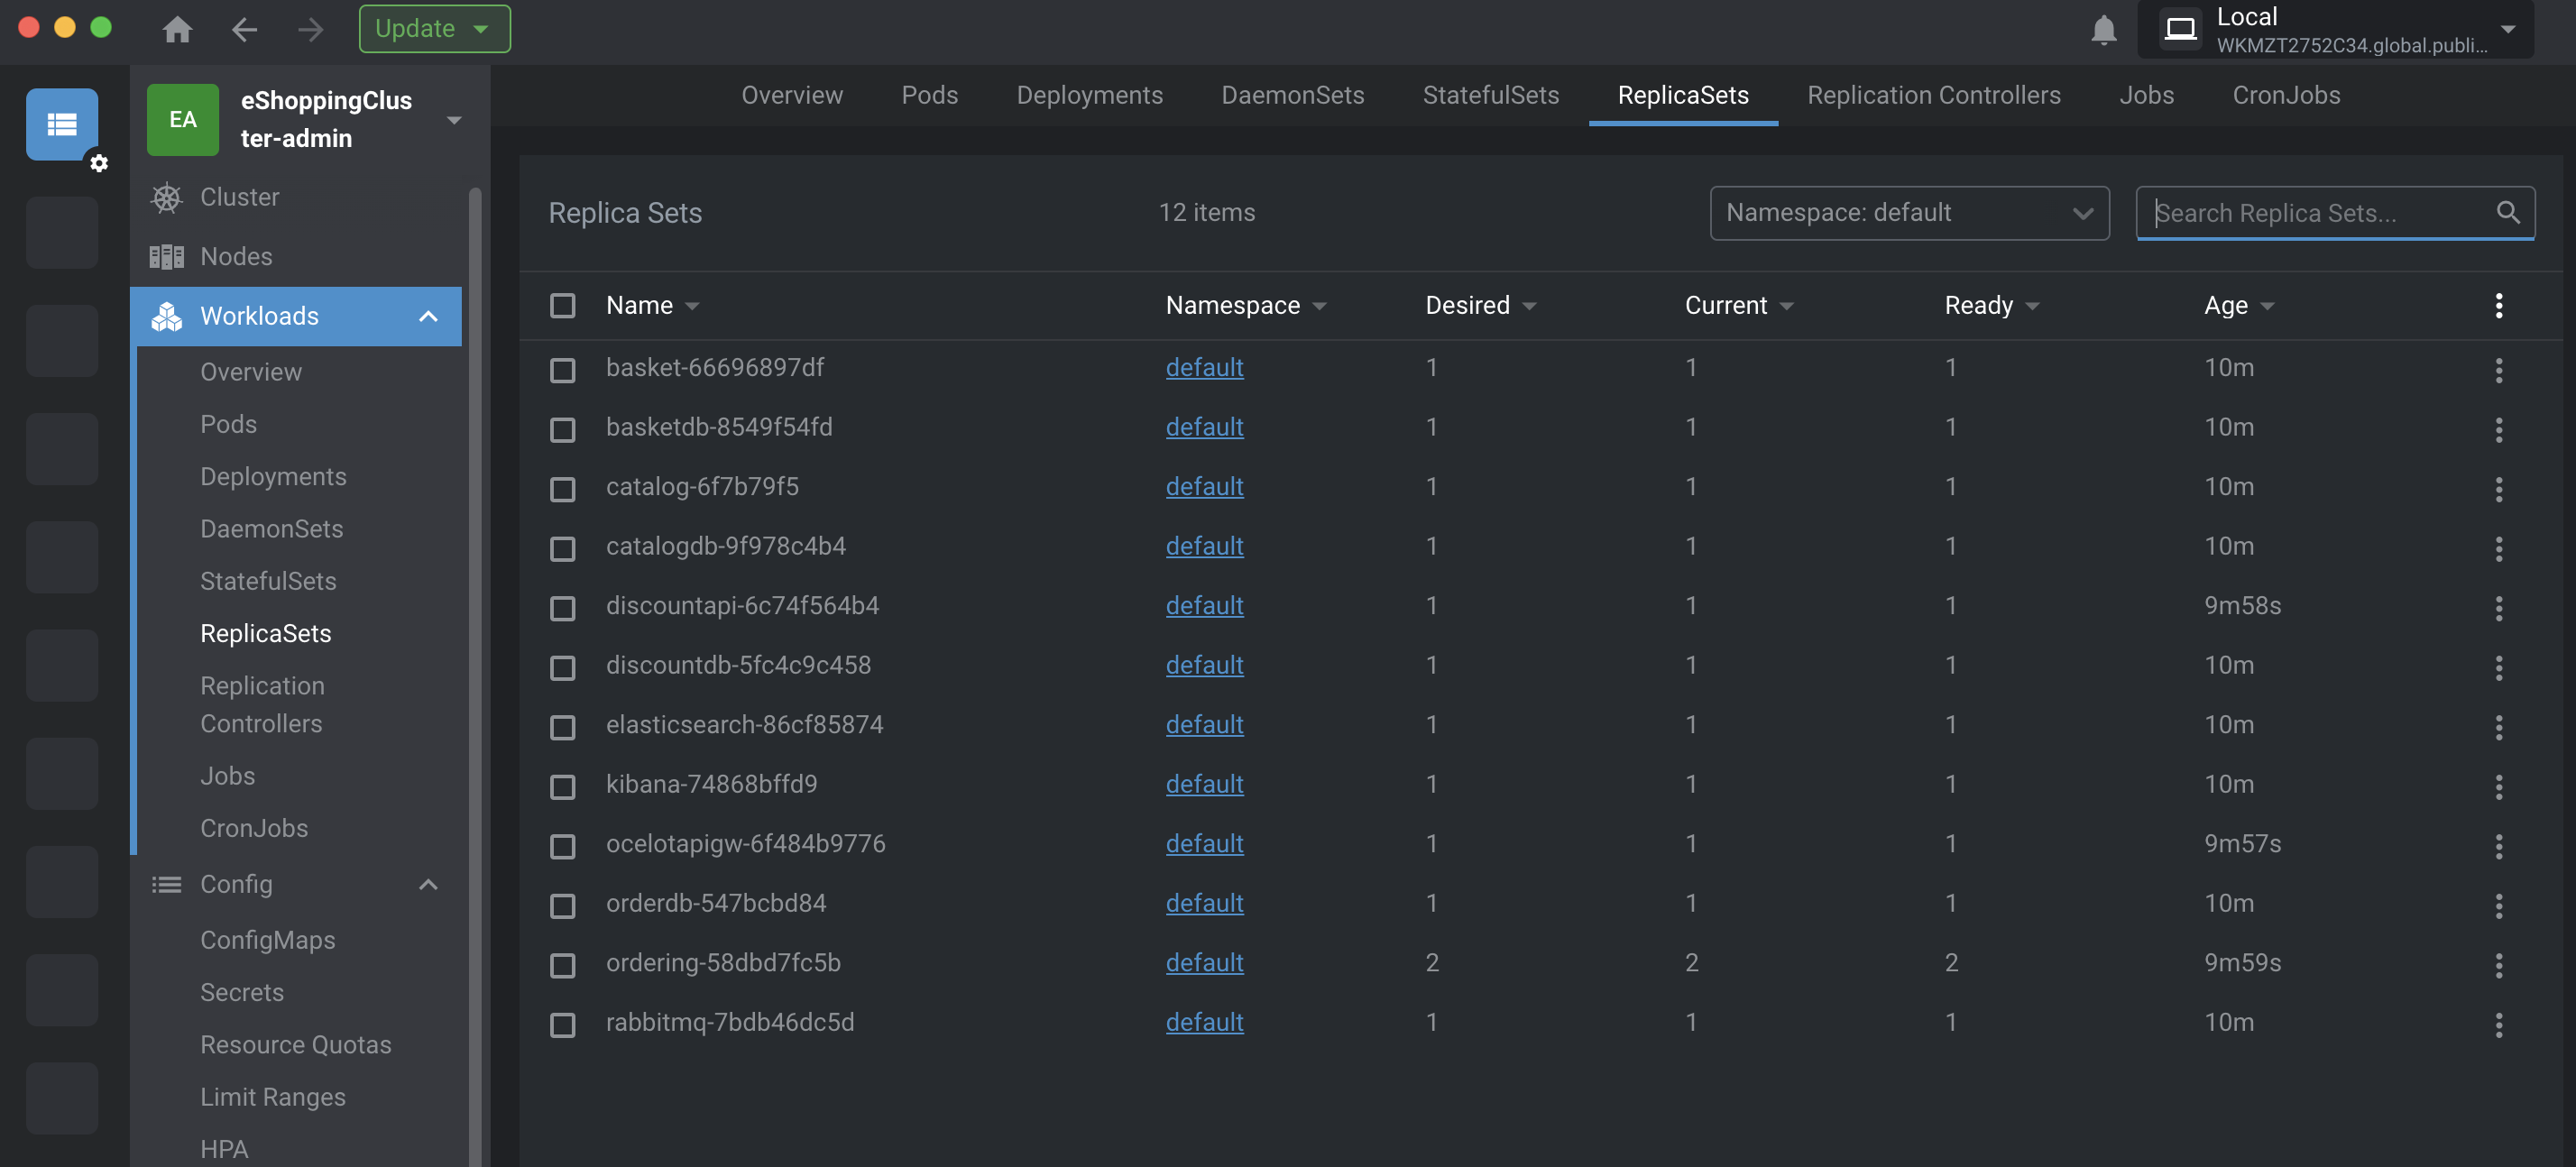Screen dimensions: 2576x1167
Task: Open actions menu for catalog-6f7b79f5
Action: [2498, 489]
